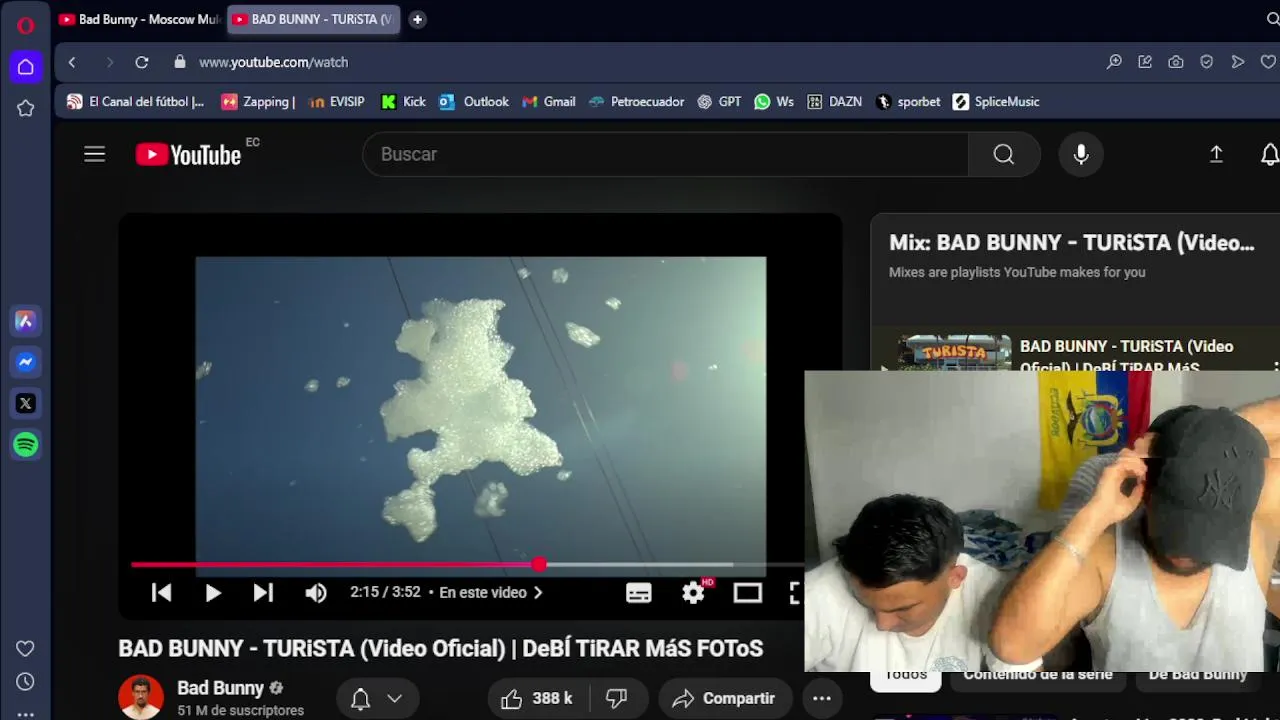The height and width of the screenshot is (720, 1280).
Task: Start voice search with microphone
Action: [x=1081, y=154]
